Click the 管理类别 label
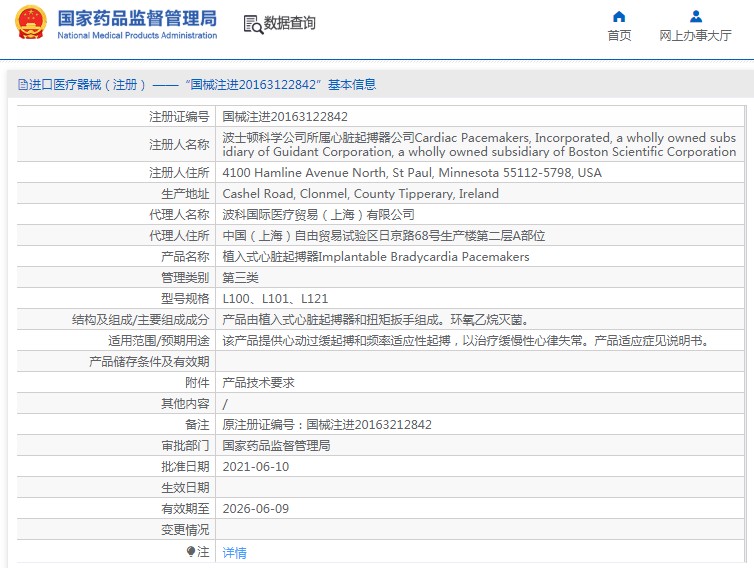 coord(185,278)
